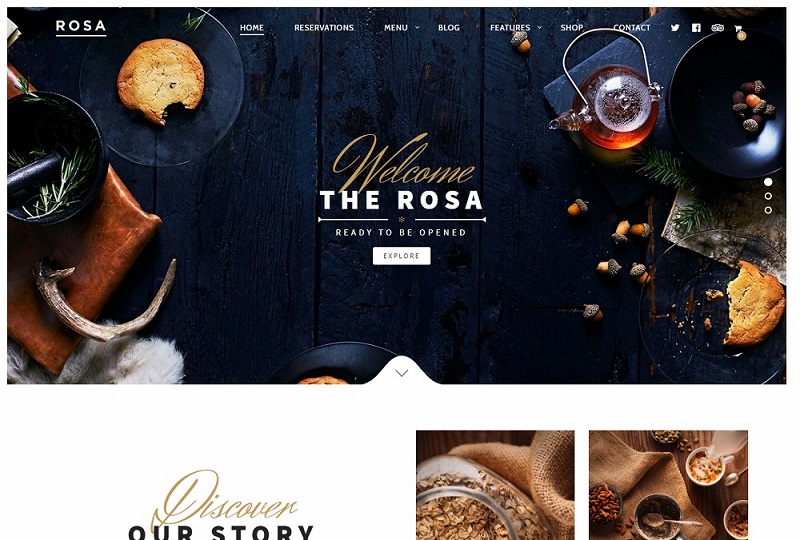
Task: Open the nuts and cereal bowls image
Action: point(668,485)
